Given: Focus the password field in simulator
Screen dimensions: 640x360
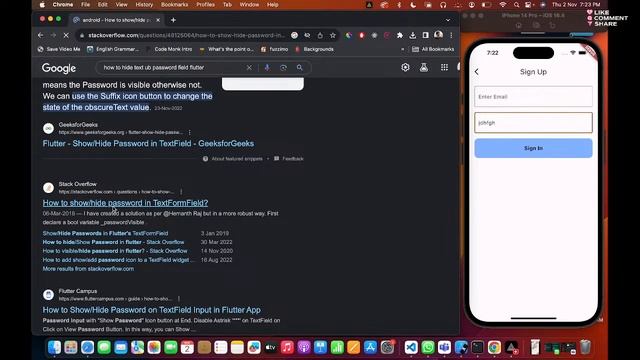Looking at the screenshot, I should (533, 123).
